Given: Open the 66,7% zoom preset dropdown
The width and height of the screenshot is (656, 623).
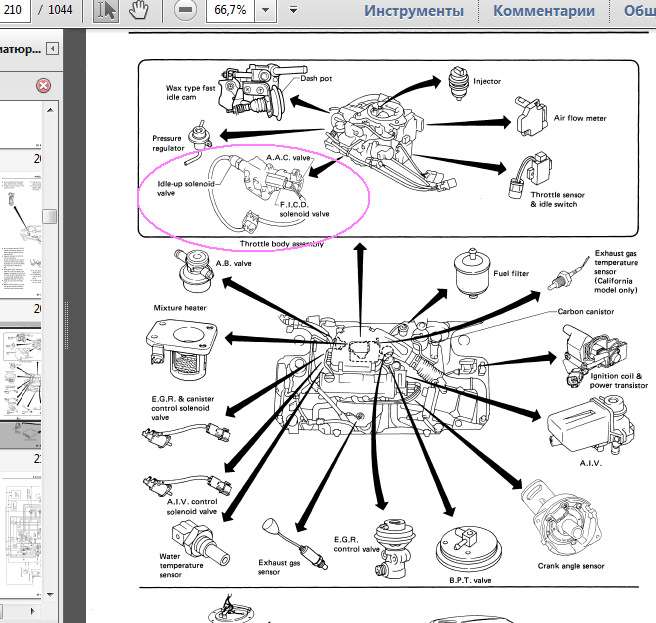Looking at the screenshot, I should [265, 10].
